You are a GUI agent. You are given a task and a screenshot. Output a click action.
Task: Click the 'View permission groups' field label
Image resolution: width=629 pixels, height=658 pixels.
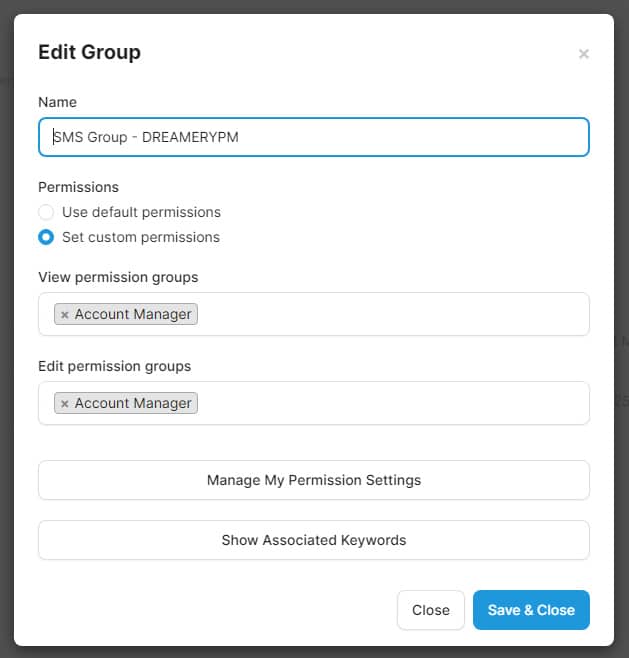[118, 277]
